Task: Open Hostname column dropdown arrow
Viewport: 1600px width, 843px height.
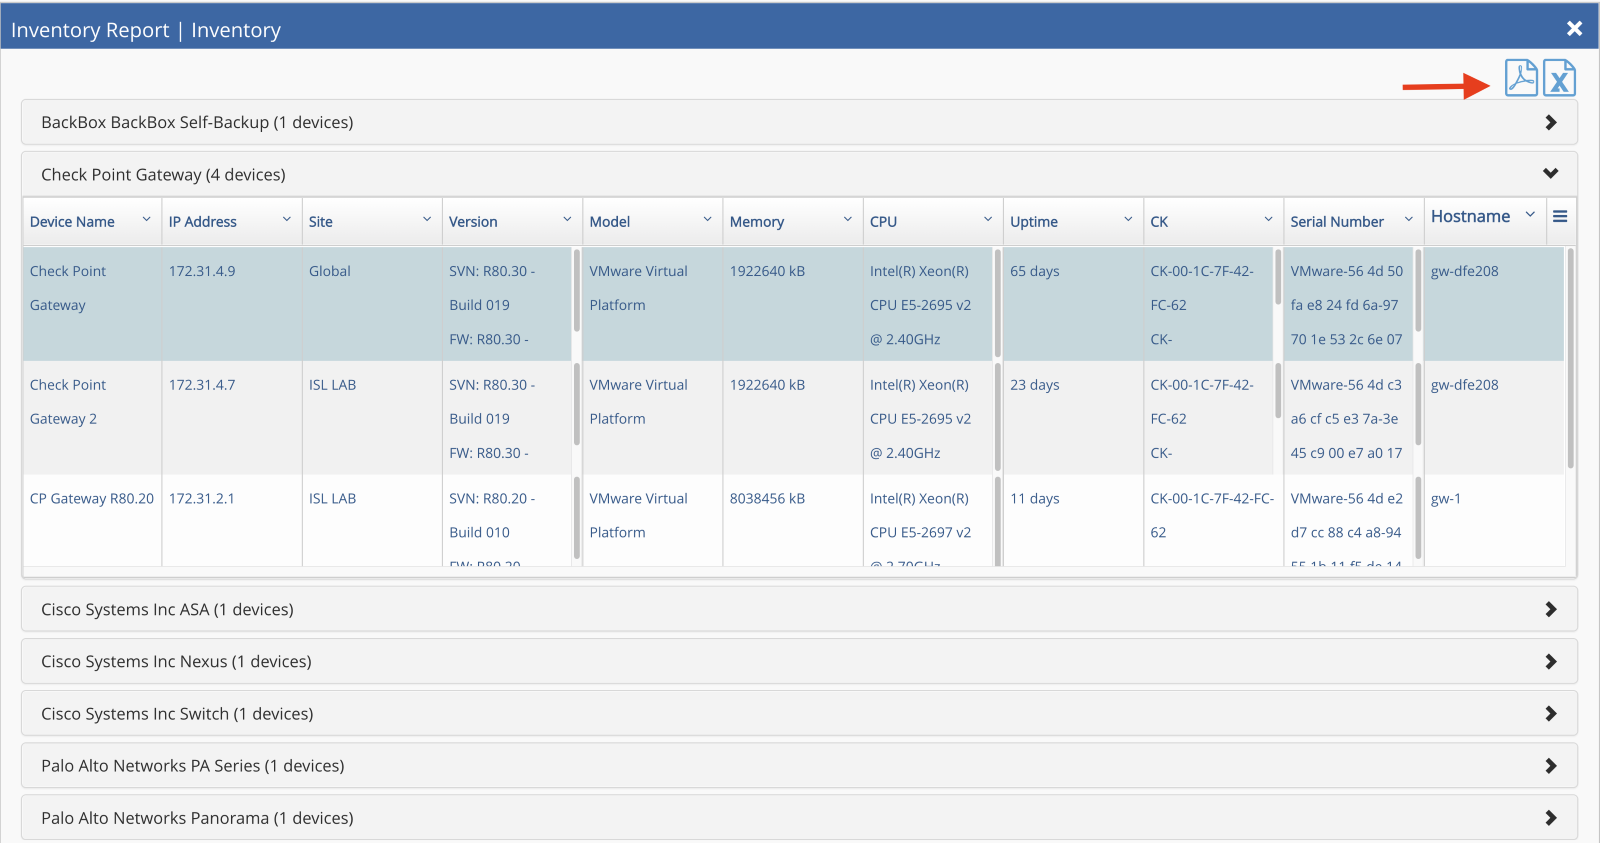Action: tap(1529, 216)
